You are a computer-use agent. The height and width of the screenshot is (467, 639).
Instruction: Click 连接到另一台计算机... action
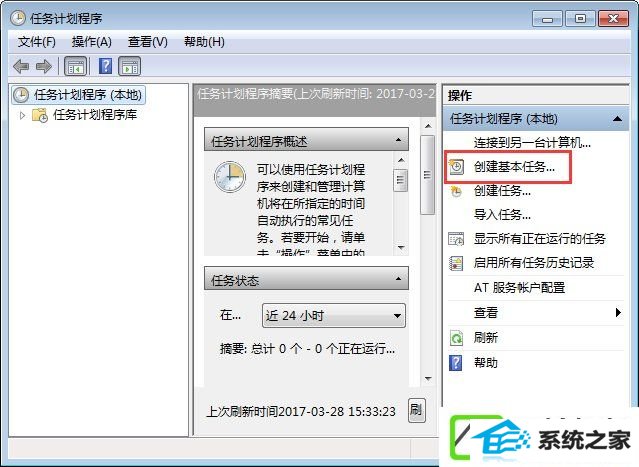[x=532, y=143]
